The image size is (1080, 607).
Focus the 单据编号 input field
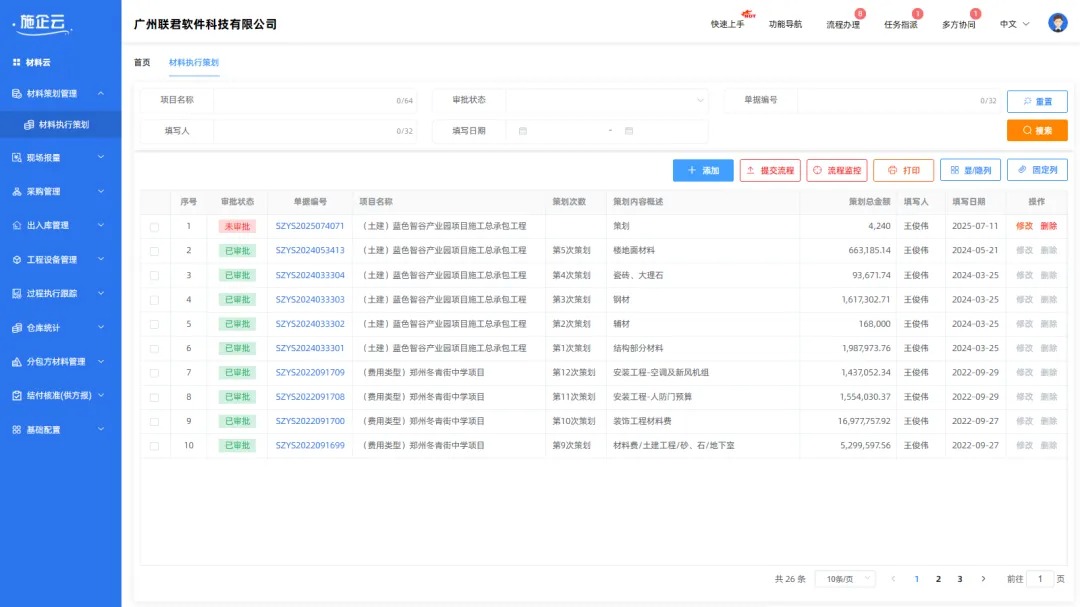tap(898, 100)
